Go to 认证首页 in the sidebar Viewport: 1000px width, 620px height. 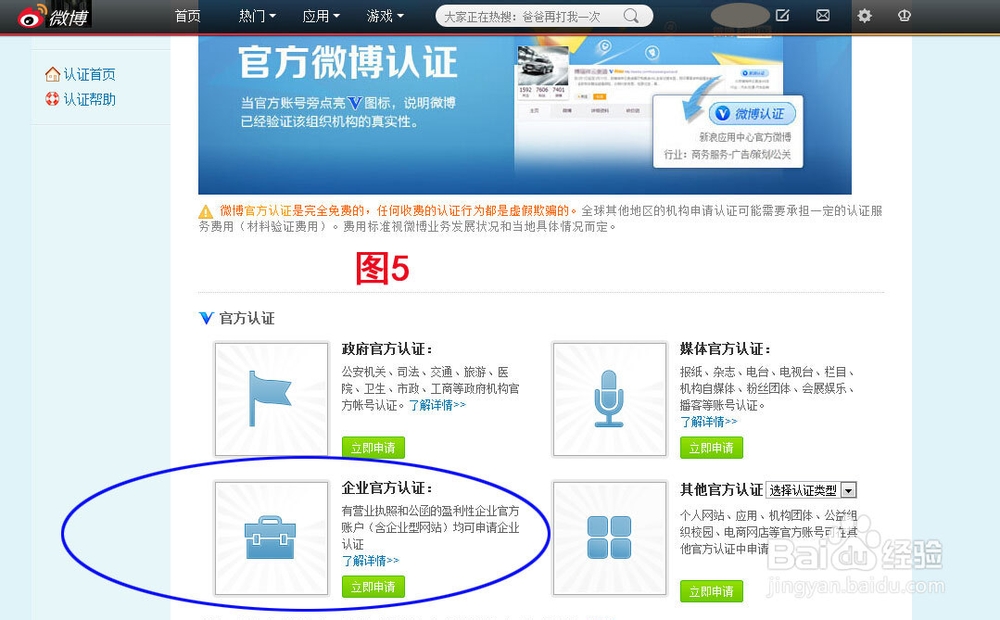[89, 75]
